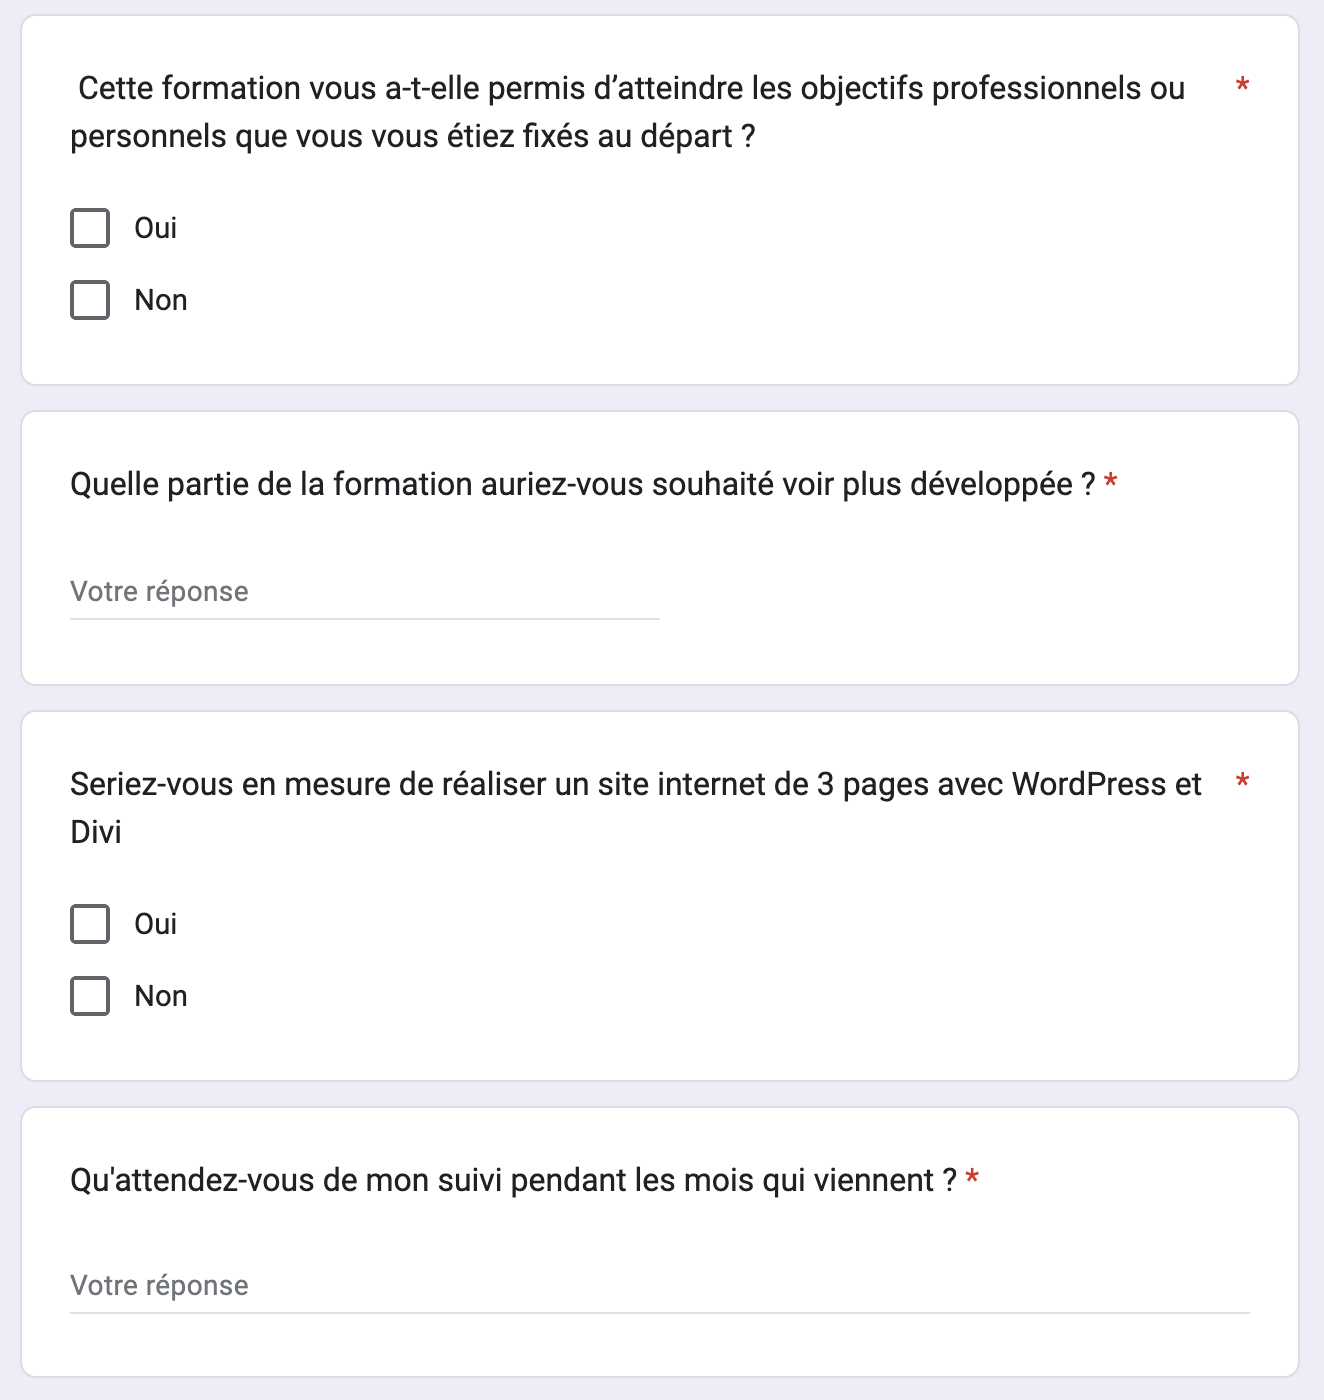Tick the Non checkbox for objectives question
Image resolution: width=1324 pixels, height=1400 pixels.
click(90, 300)
